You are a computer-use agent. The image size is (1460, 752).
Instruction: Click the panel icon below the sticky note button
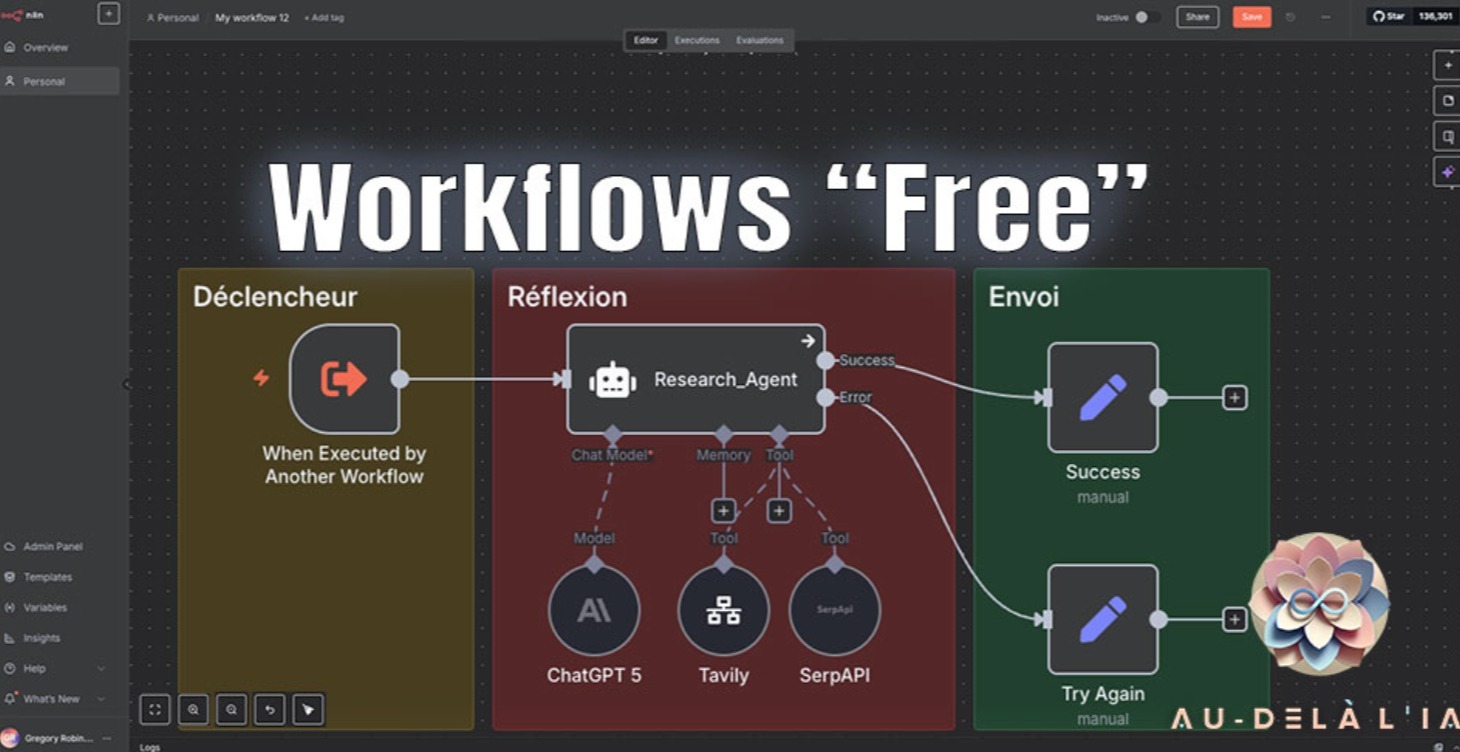[1447, 136]
